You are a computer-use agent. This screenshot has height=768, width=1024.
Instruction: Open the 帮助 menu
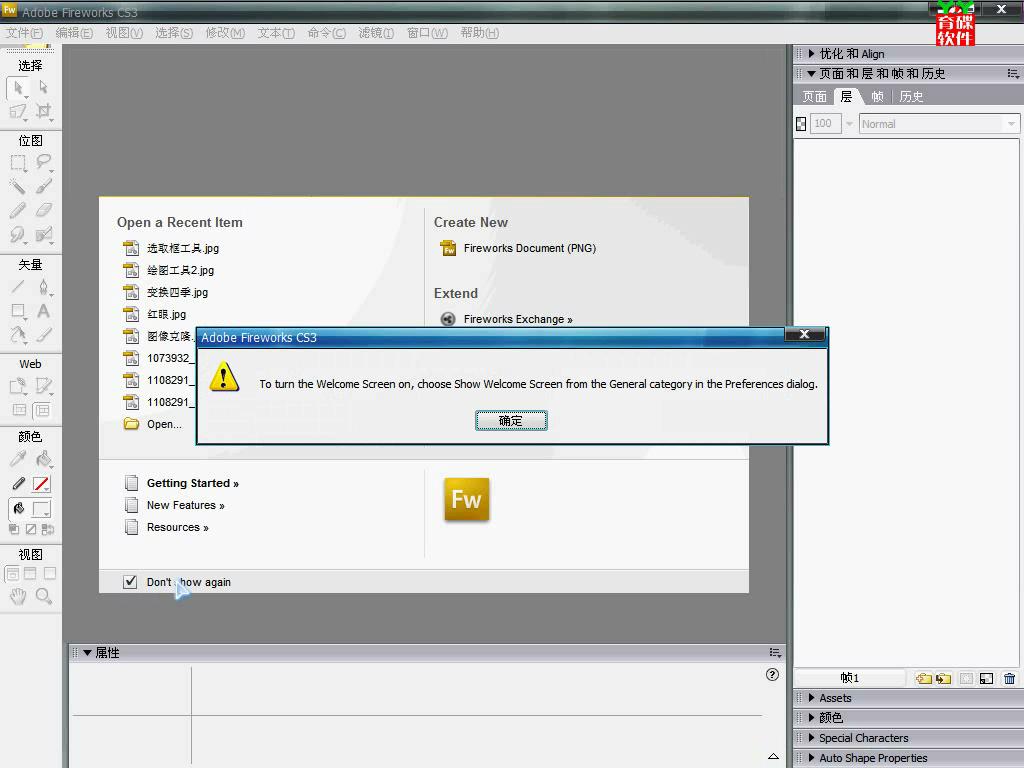[479, 33]
